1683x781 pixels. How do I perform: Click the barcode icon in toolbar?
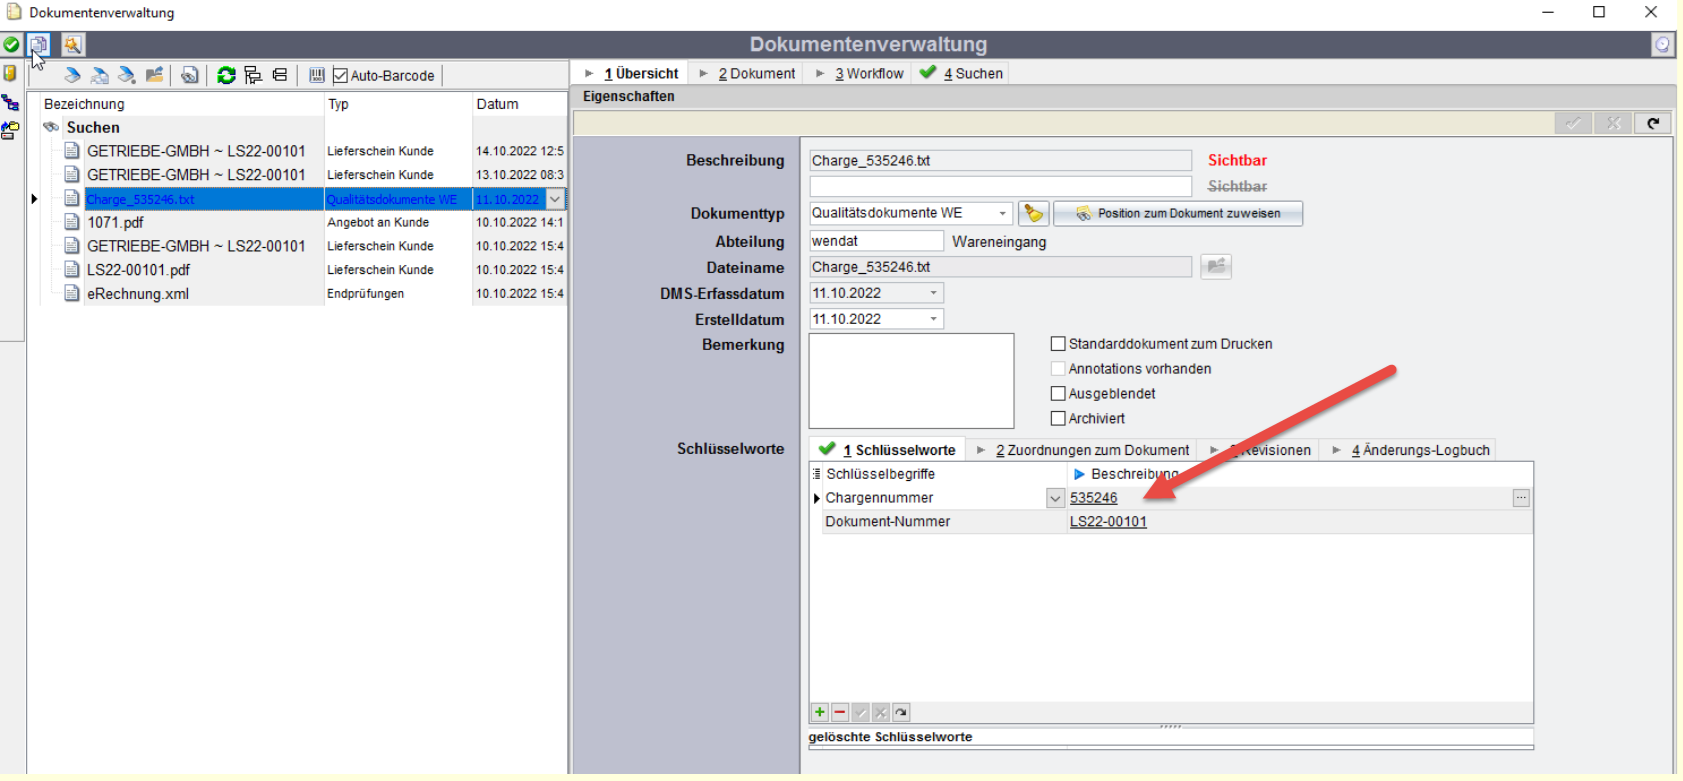[x=317, y=75]
